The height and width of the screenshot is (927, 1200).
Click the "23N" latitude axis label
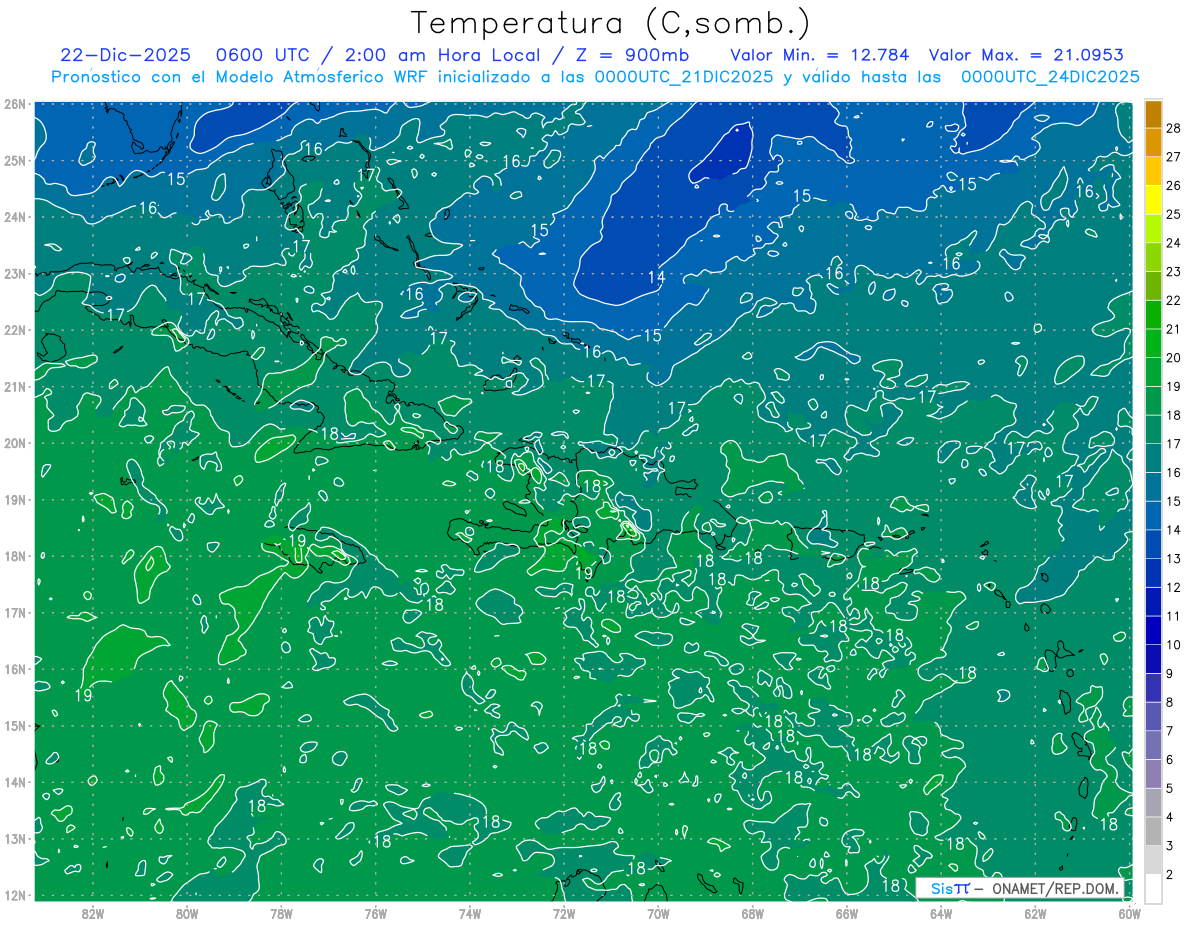15,273
